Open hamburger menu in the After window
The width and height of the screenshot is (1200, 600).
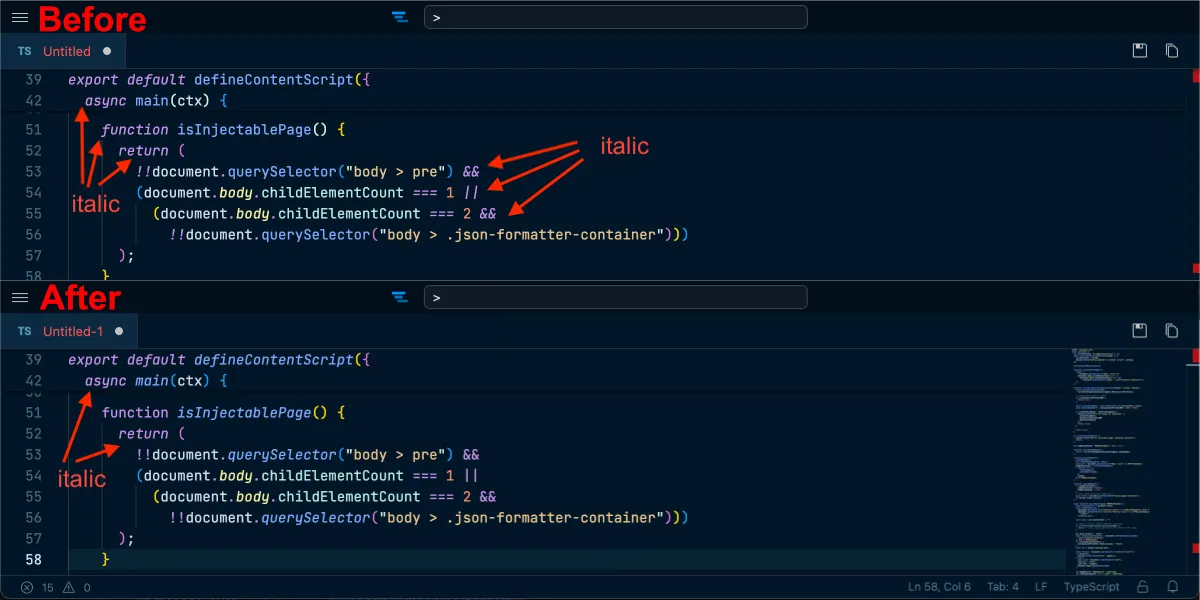click(19, 297)
